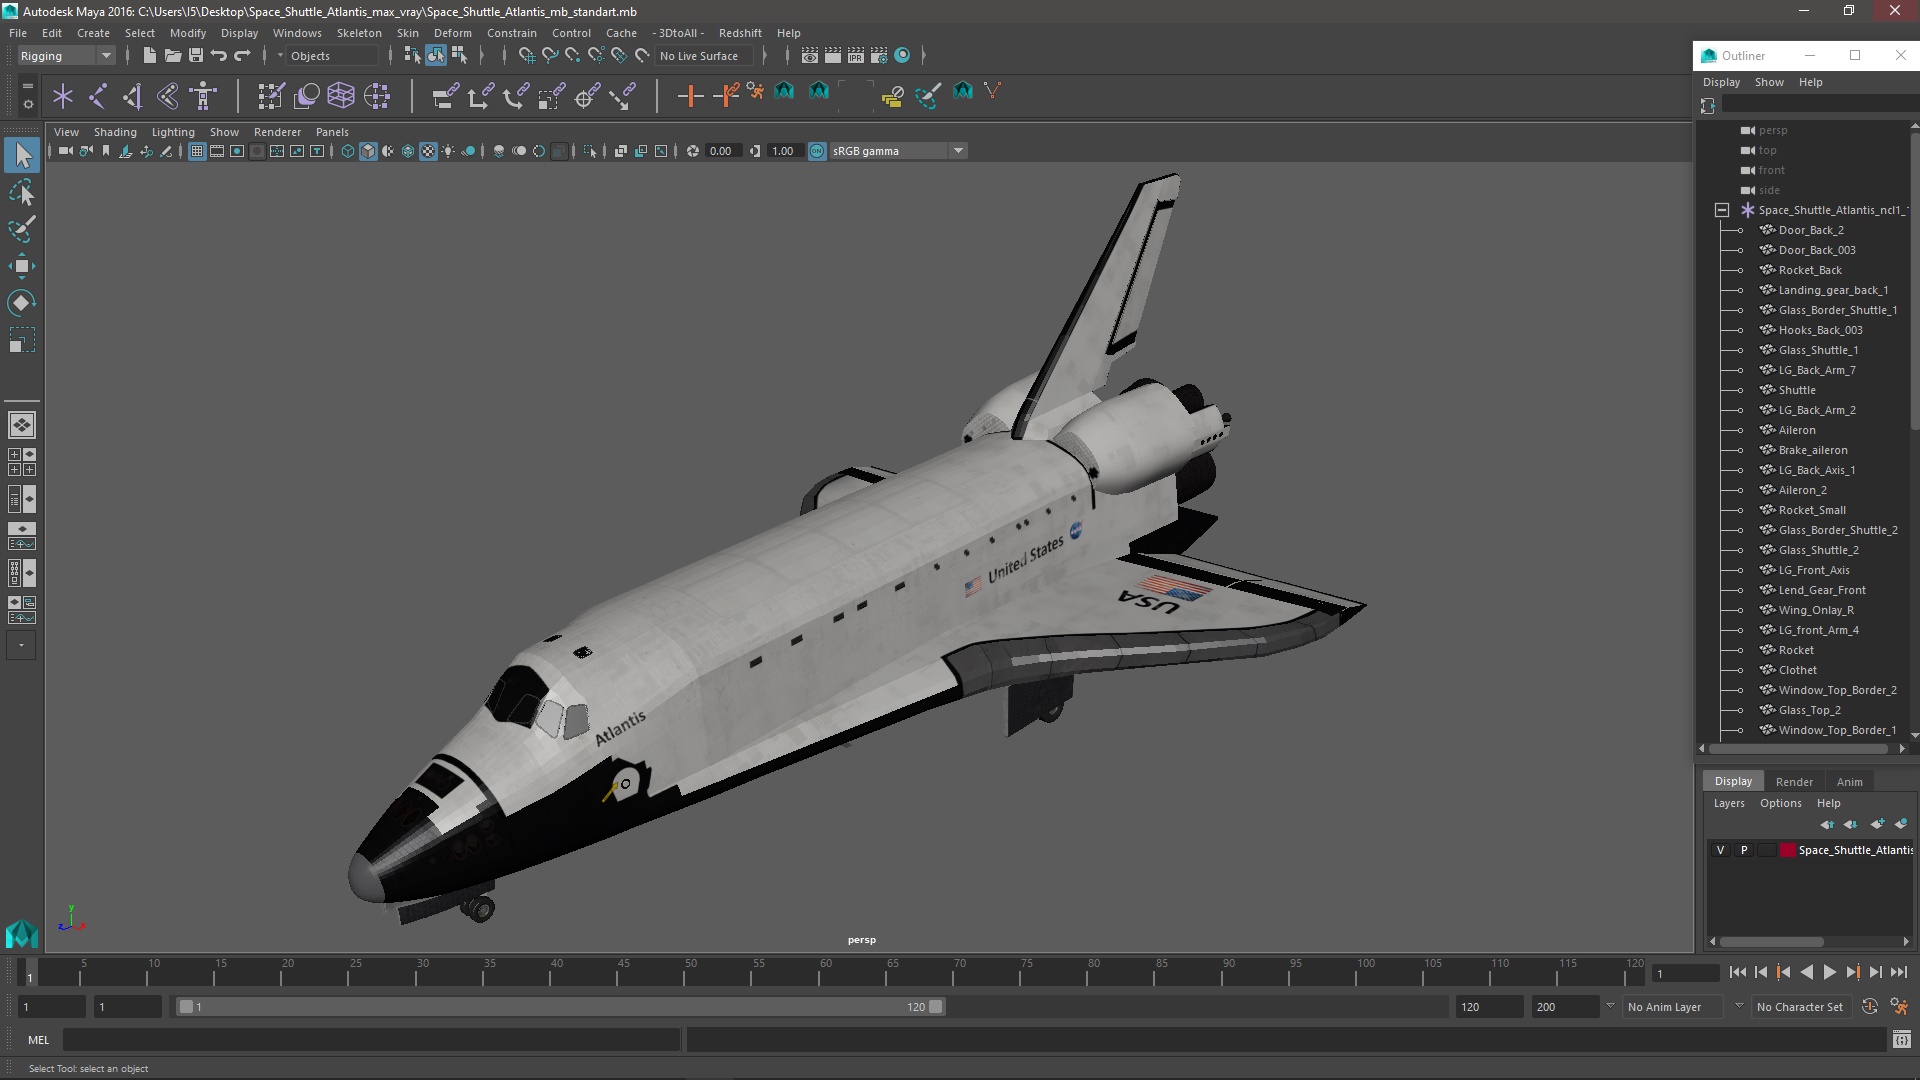Open the Rigging menu set dropdown
The width and height of the screenshot is (1920, 1080).
coord(66,56)
